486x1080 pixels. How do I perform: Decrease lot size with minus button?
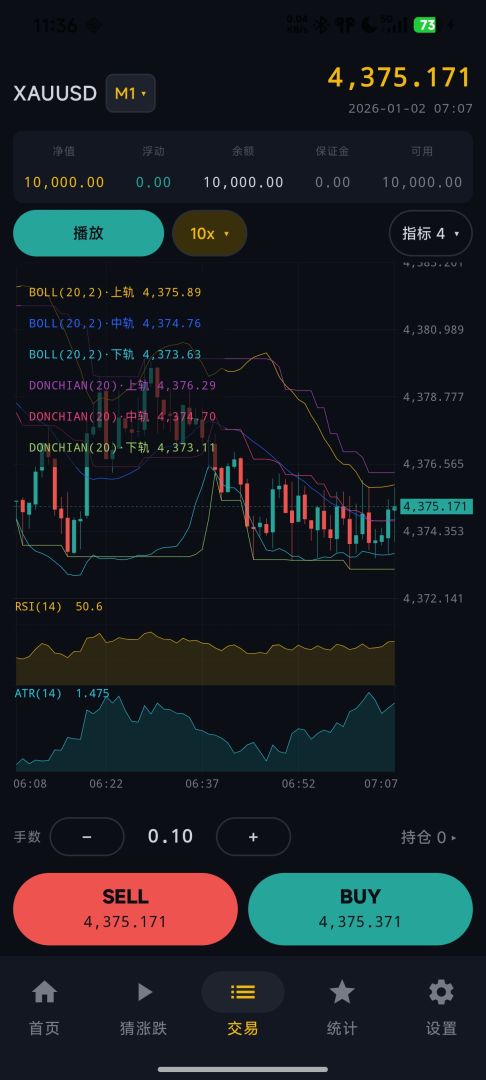[87, 836]
